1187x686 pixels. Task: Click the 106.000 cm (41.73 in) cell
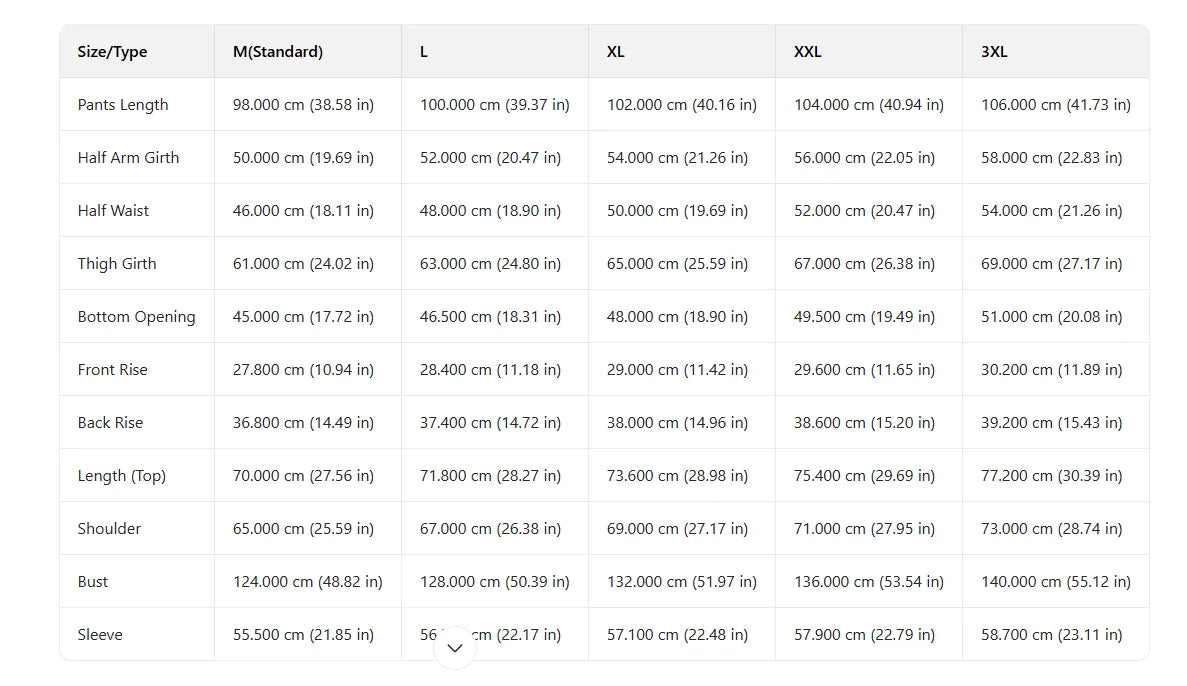click(x=1056, y=104)
